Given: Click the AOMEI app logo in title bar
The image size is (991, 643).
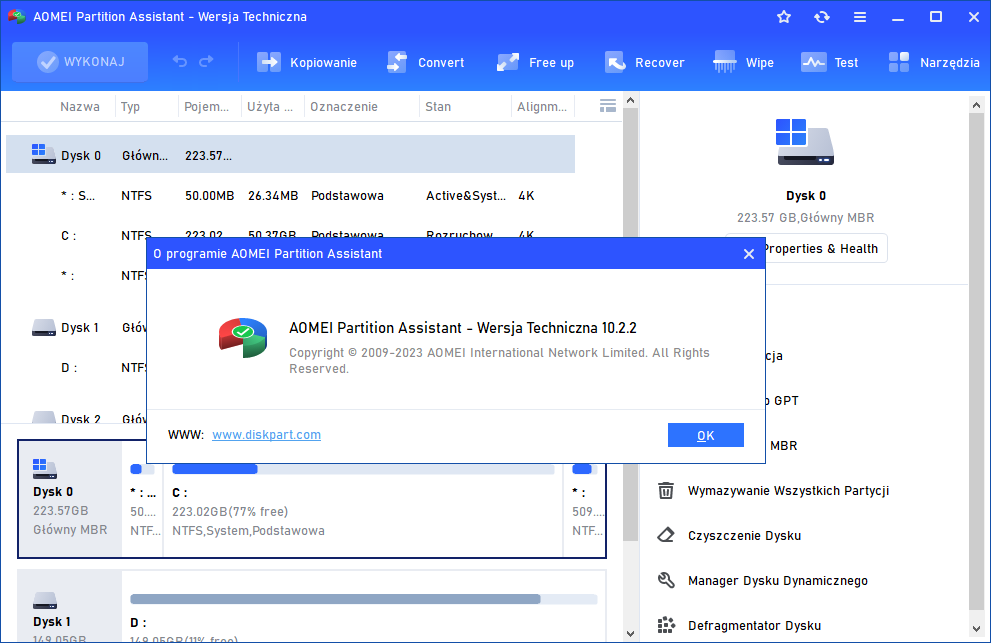Looking at the screenshot, I should pos(16,16).
